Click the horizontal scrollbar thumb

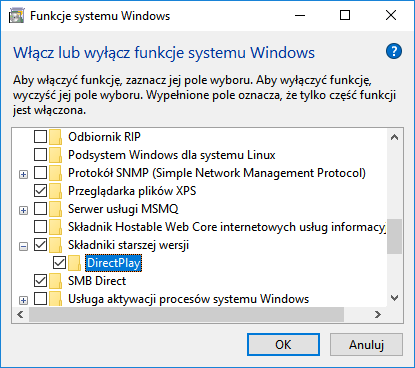[x=186, y=314]
